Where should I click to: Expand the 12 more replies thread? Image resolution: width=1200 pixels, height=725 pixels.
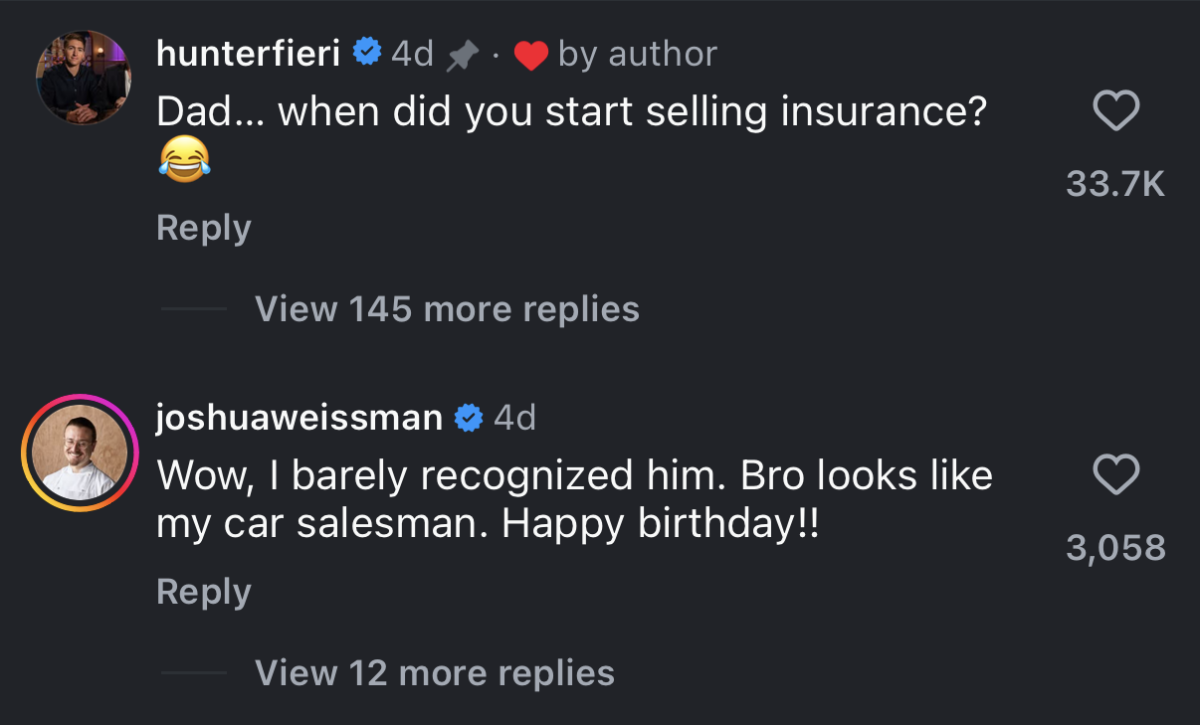click(x=434, y=673)
